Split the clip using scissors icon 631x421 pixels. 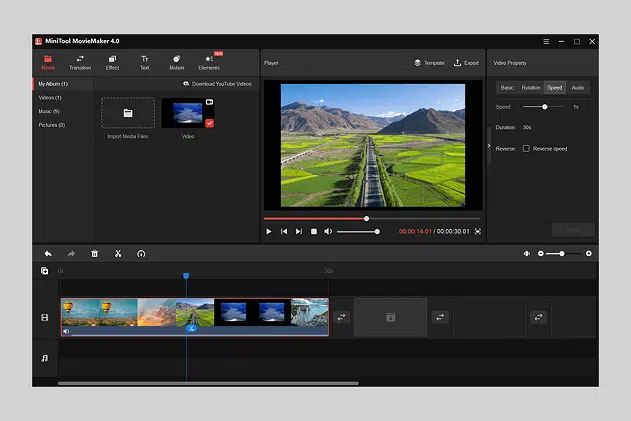pyautogui.click(x=118, y=254)
